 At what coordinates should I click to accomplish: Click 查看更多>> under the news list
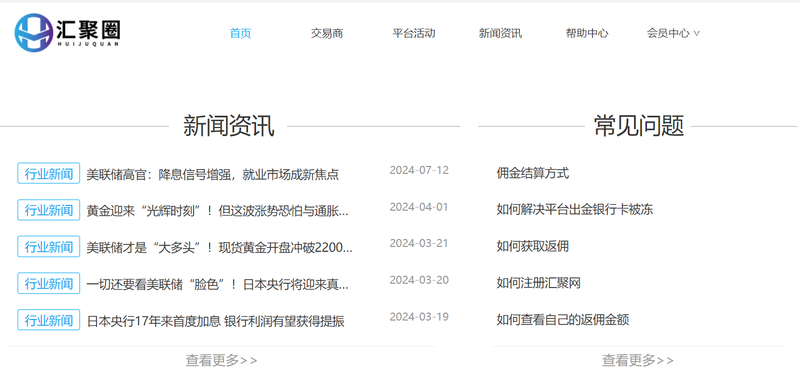(221, 361)
